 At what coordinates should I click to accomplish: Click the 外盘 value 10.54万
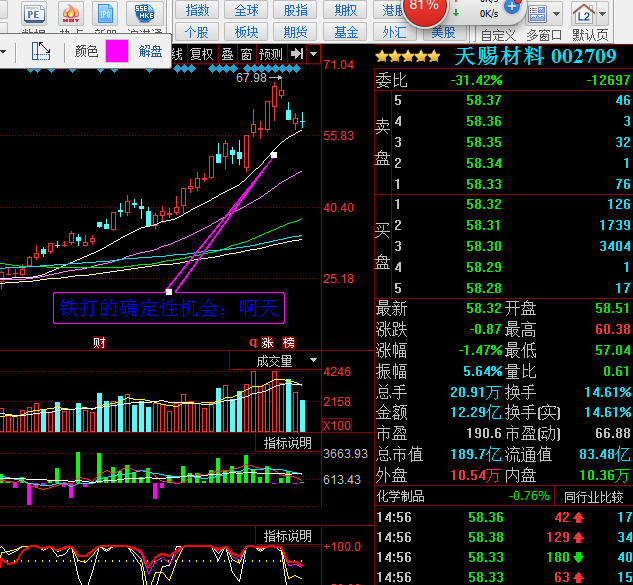tap(475, 475)
